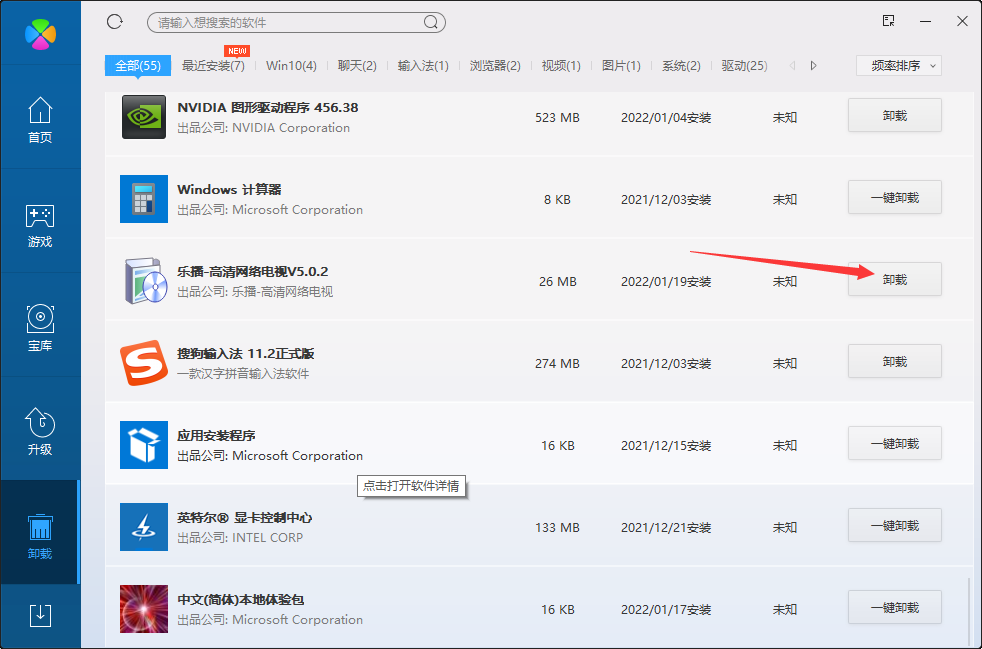Click the title 英特尔® 显卡控制中心
This screenshot has width=982, height=649.
(244, 518)
